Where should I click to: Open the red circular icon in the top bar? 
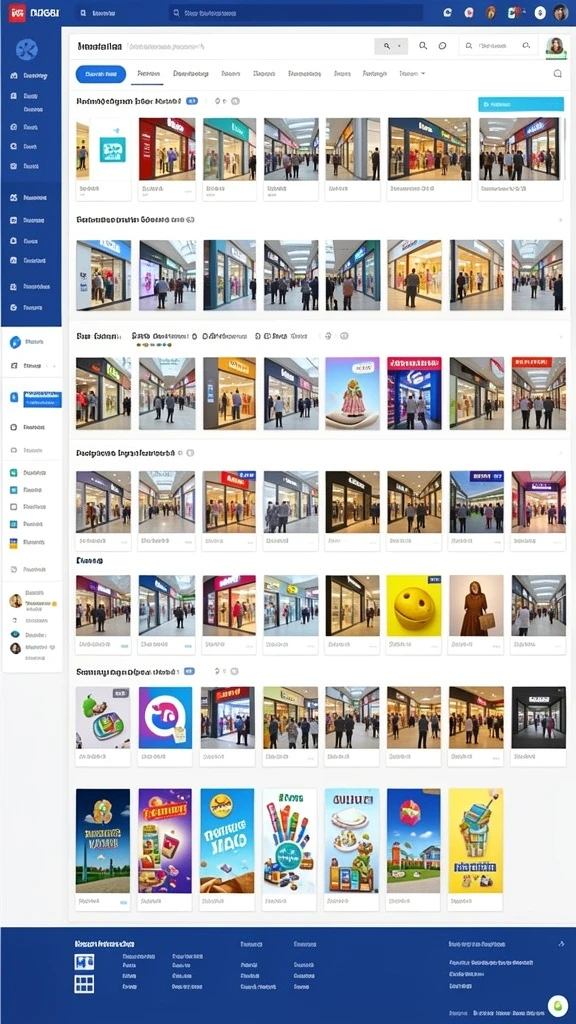coord(468,12)
